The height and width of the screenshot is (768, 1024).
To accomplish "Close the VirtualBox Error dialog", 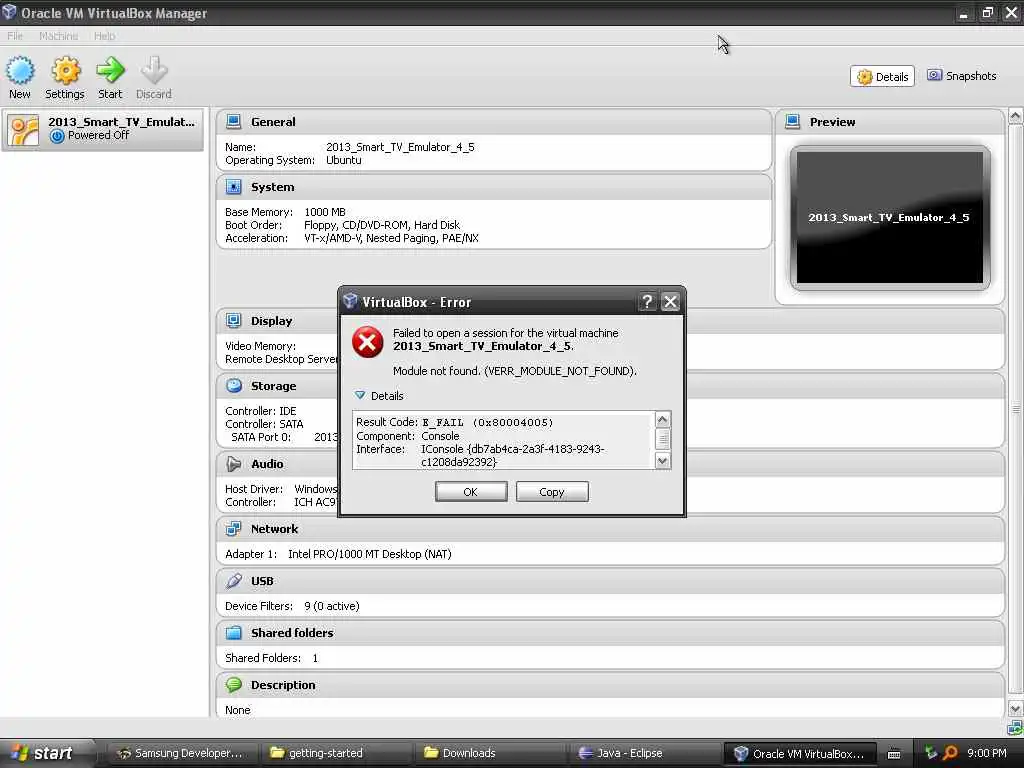I will pyautogui.click(x=670, y=302).
